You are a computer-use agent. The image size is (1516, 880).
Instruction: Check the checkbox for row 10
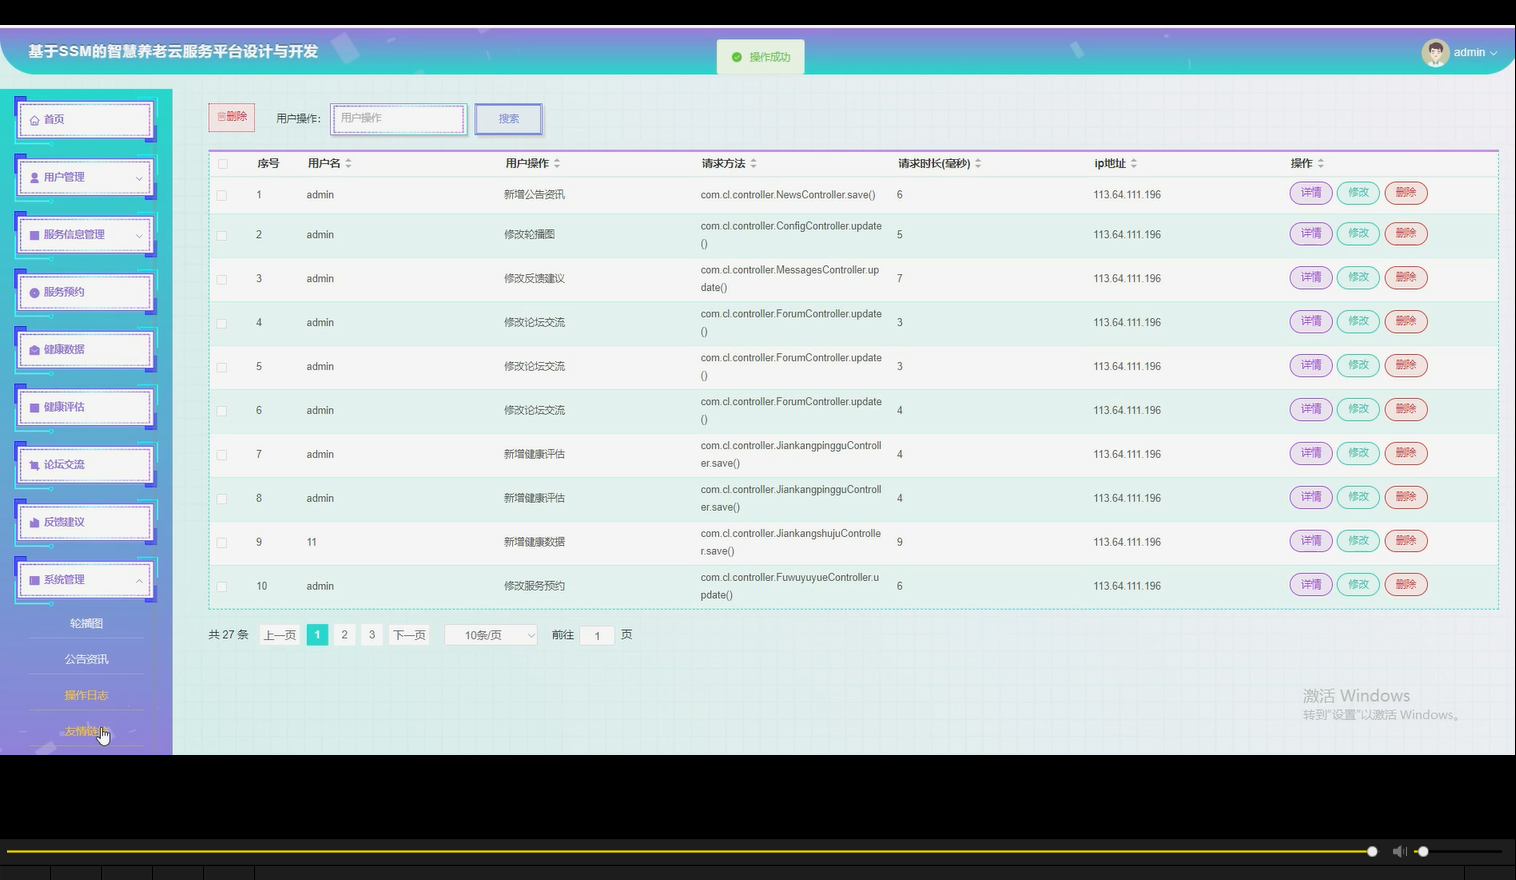(222, 587)
